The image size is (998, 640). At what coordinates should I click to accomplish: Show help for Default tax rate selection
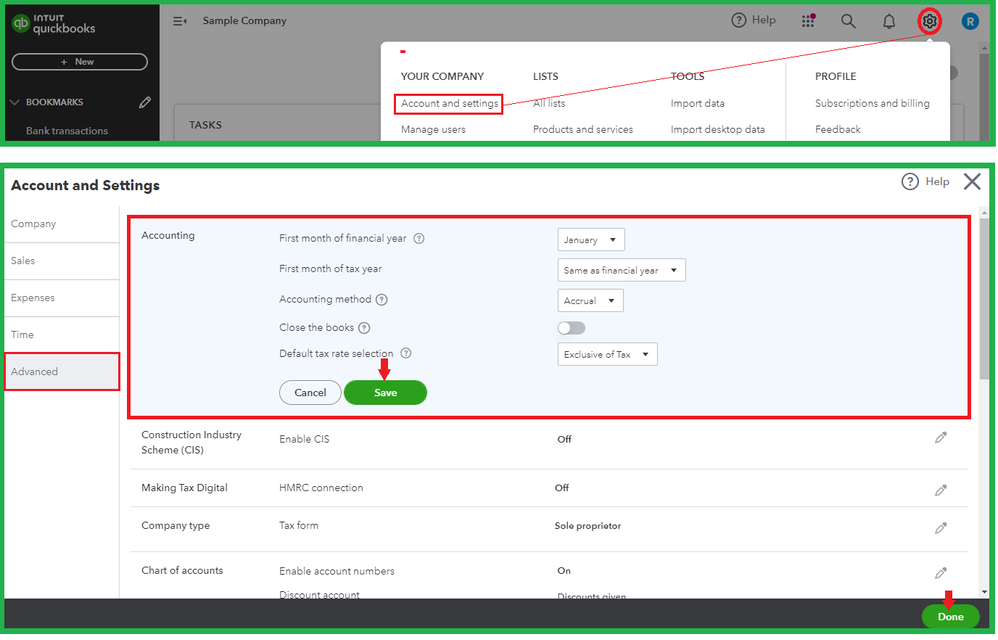tap(405, 353)
